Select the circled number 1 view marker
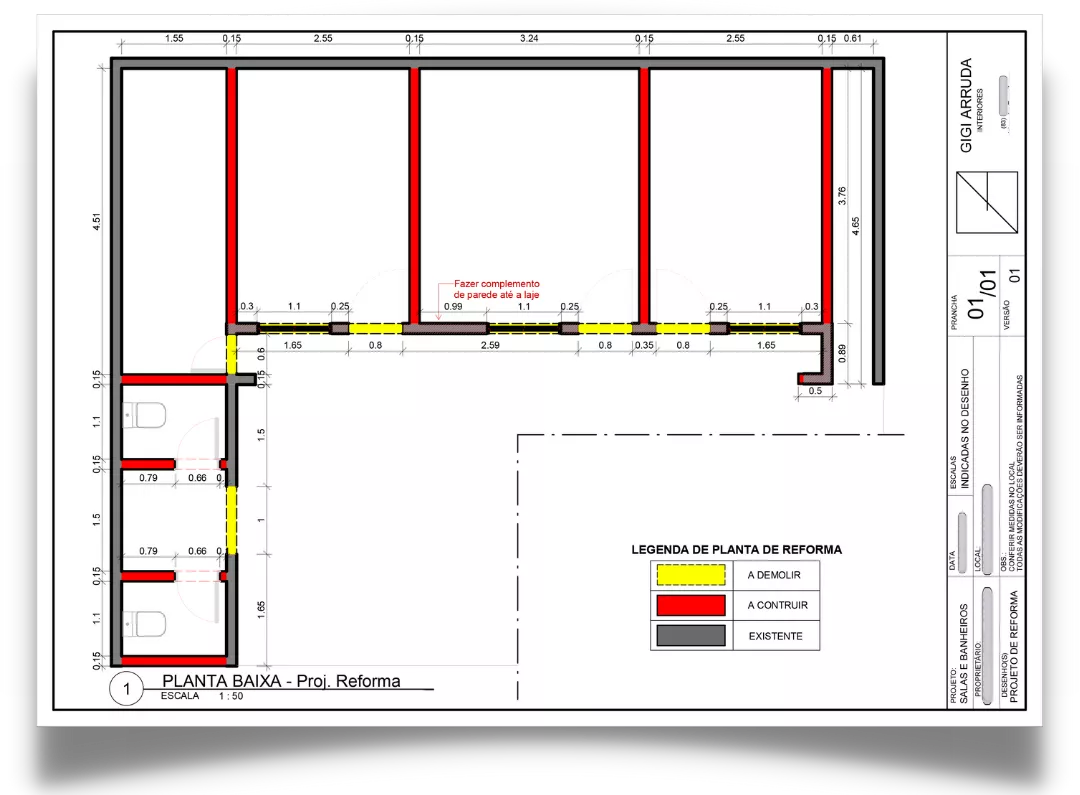This screenshot has width=1080, height=795. [126, 688]
